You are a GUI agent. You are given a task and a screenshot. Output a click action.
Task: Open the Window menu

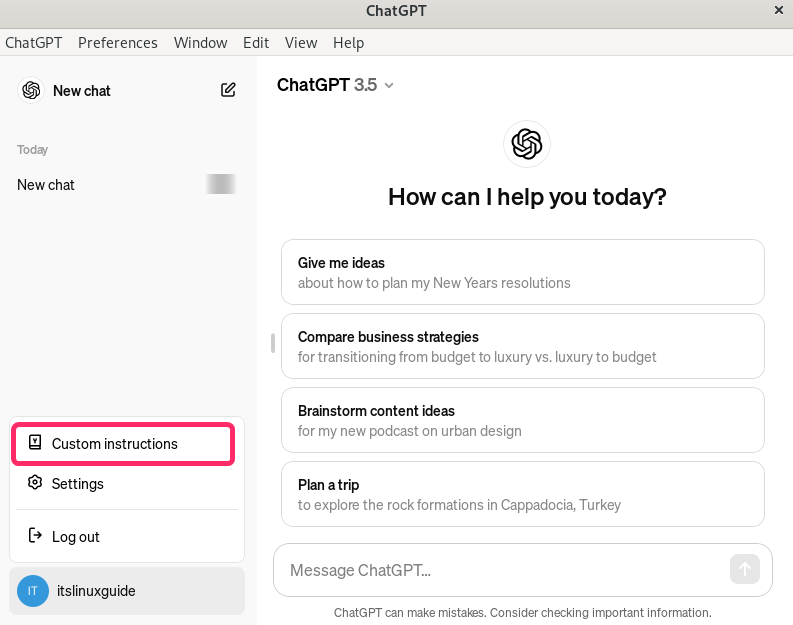pos(200,43)
